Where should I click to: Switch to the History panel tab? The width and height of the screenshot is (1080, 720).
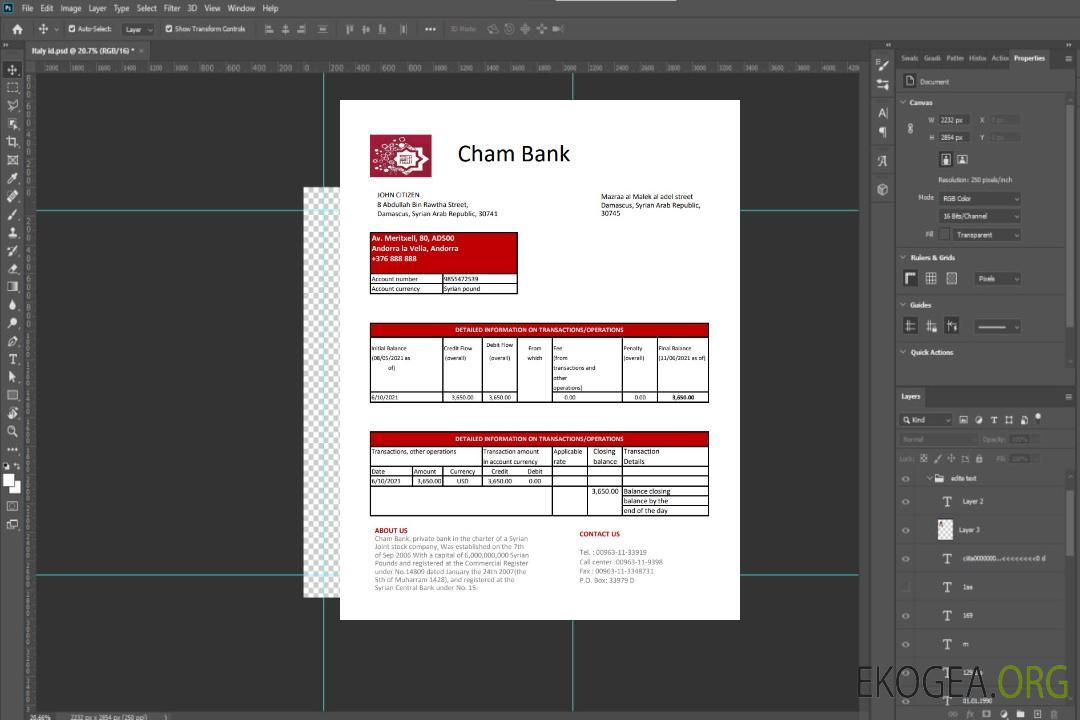[x=977, y=59]
